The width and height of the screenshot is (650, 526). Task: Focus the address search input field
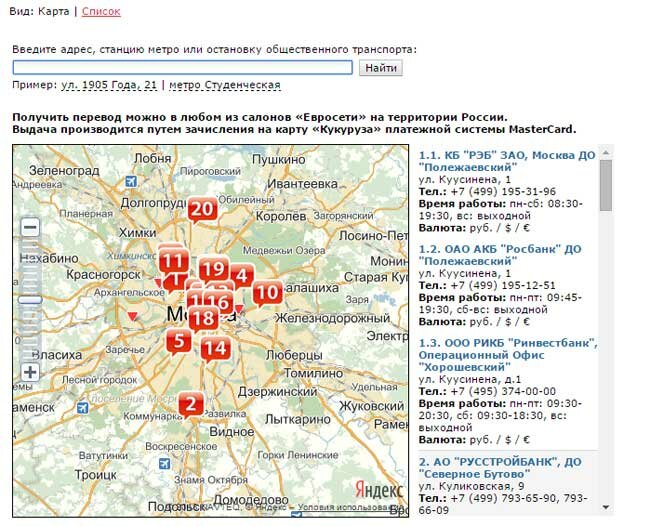[182, 68]
